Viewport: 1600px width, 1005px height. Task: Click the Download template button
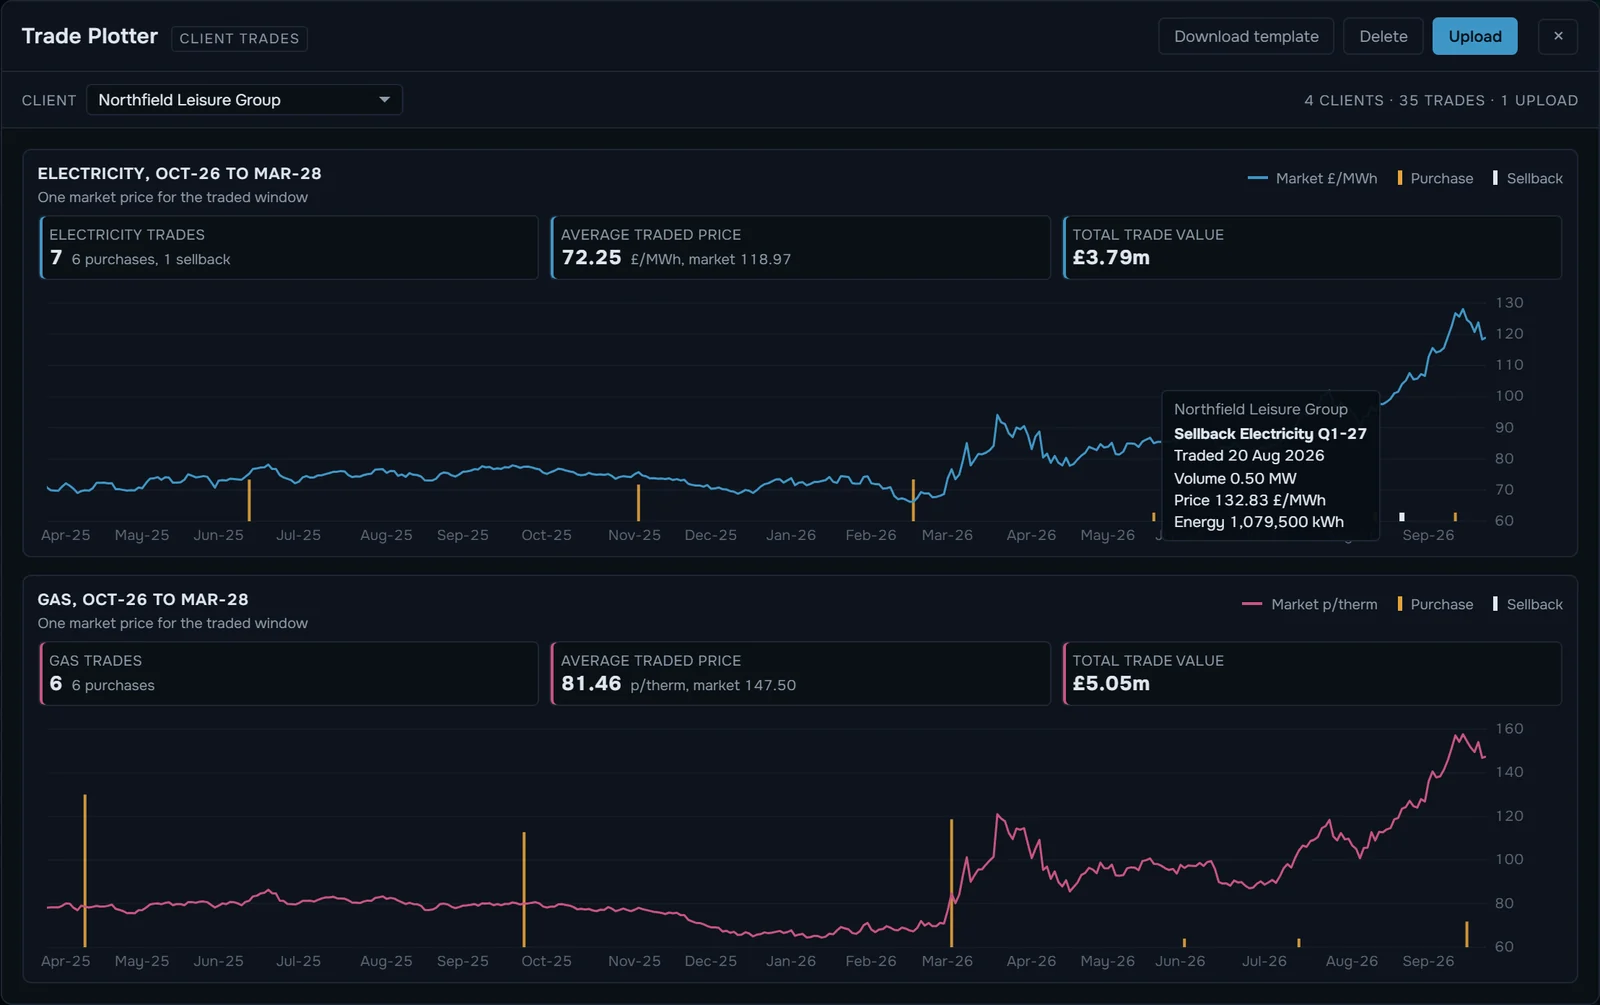click(x=1246, y=36)
